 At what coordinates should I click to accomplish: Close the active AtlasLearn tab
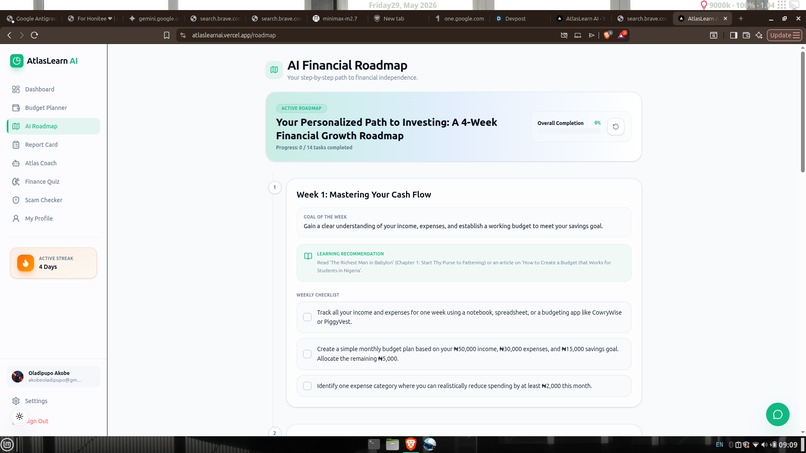pyautogui.click(x=725, y=19)
